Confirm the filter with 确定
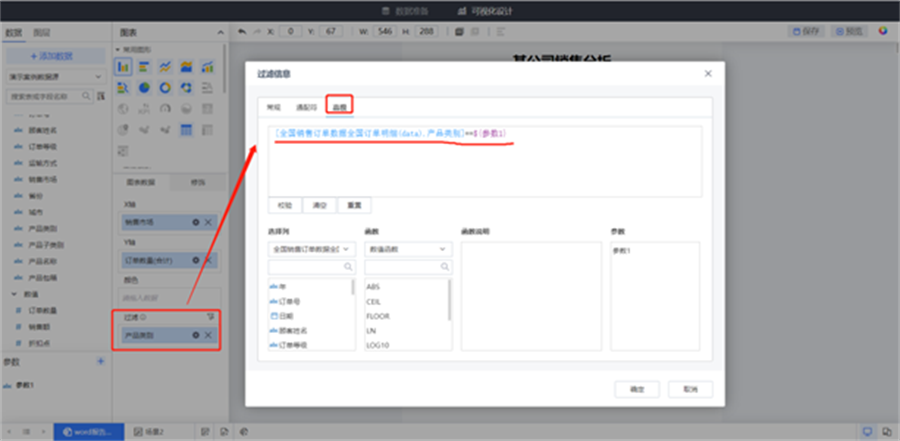This screenshot has width=900, height=441. pos(637,389)
